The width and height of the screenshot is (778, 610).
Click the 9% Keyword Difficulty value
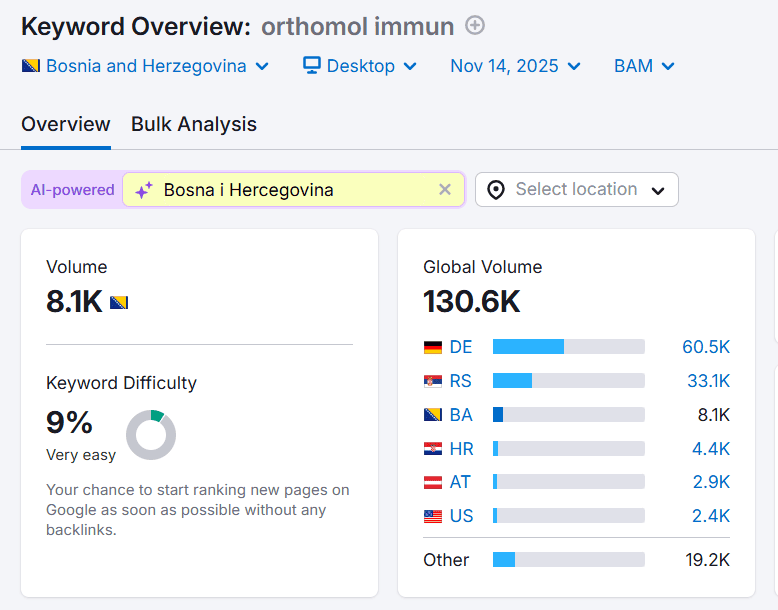click(69, 422)
